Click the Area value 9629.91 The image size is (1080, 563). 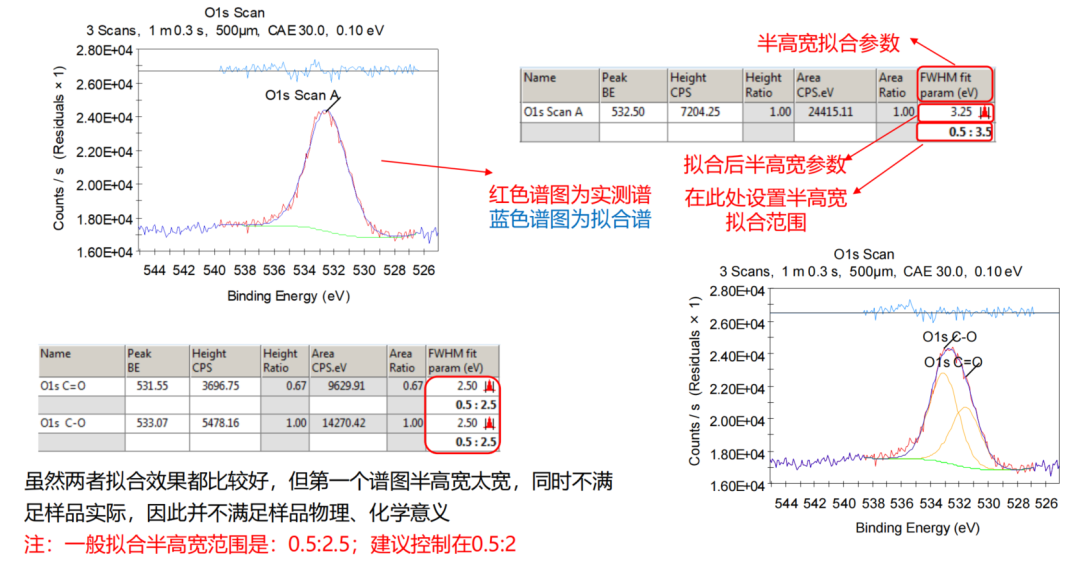pyautogui.click(x=347, y=387)
